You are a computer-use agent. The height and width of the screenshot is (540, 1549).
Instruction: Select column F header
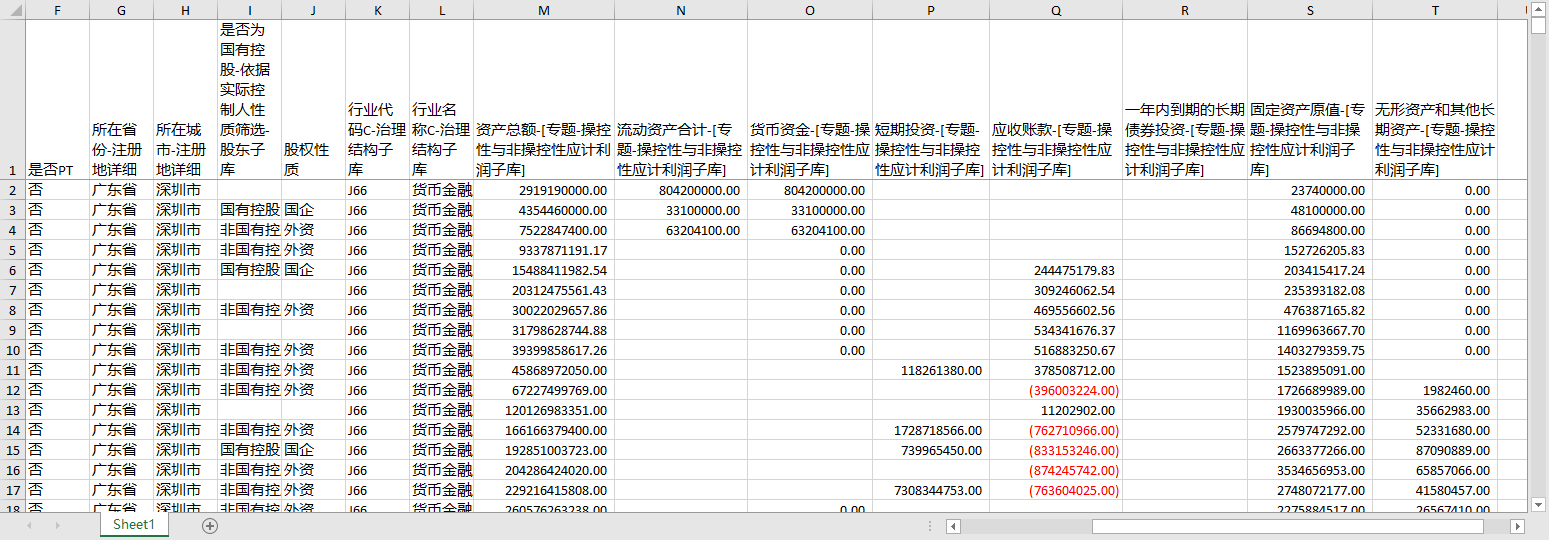[x=57, y=10]
